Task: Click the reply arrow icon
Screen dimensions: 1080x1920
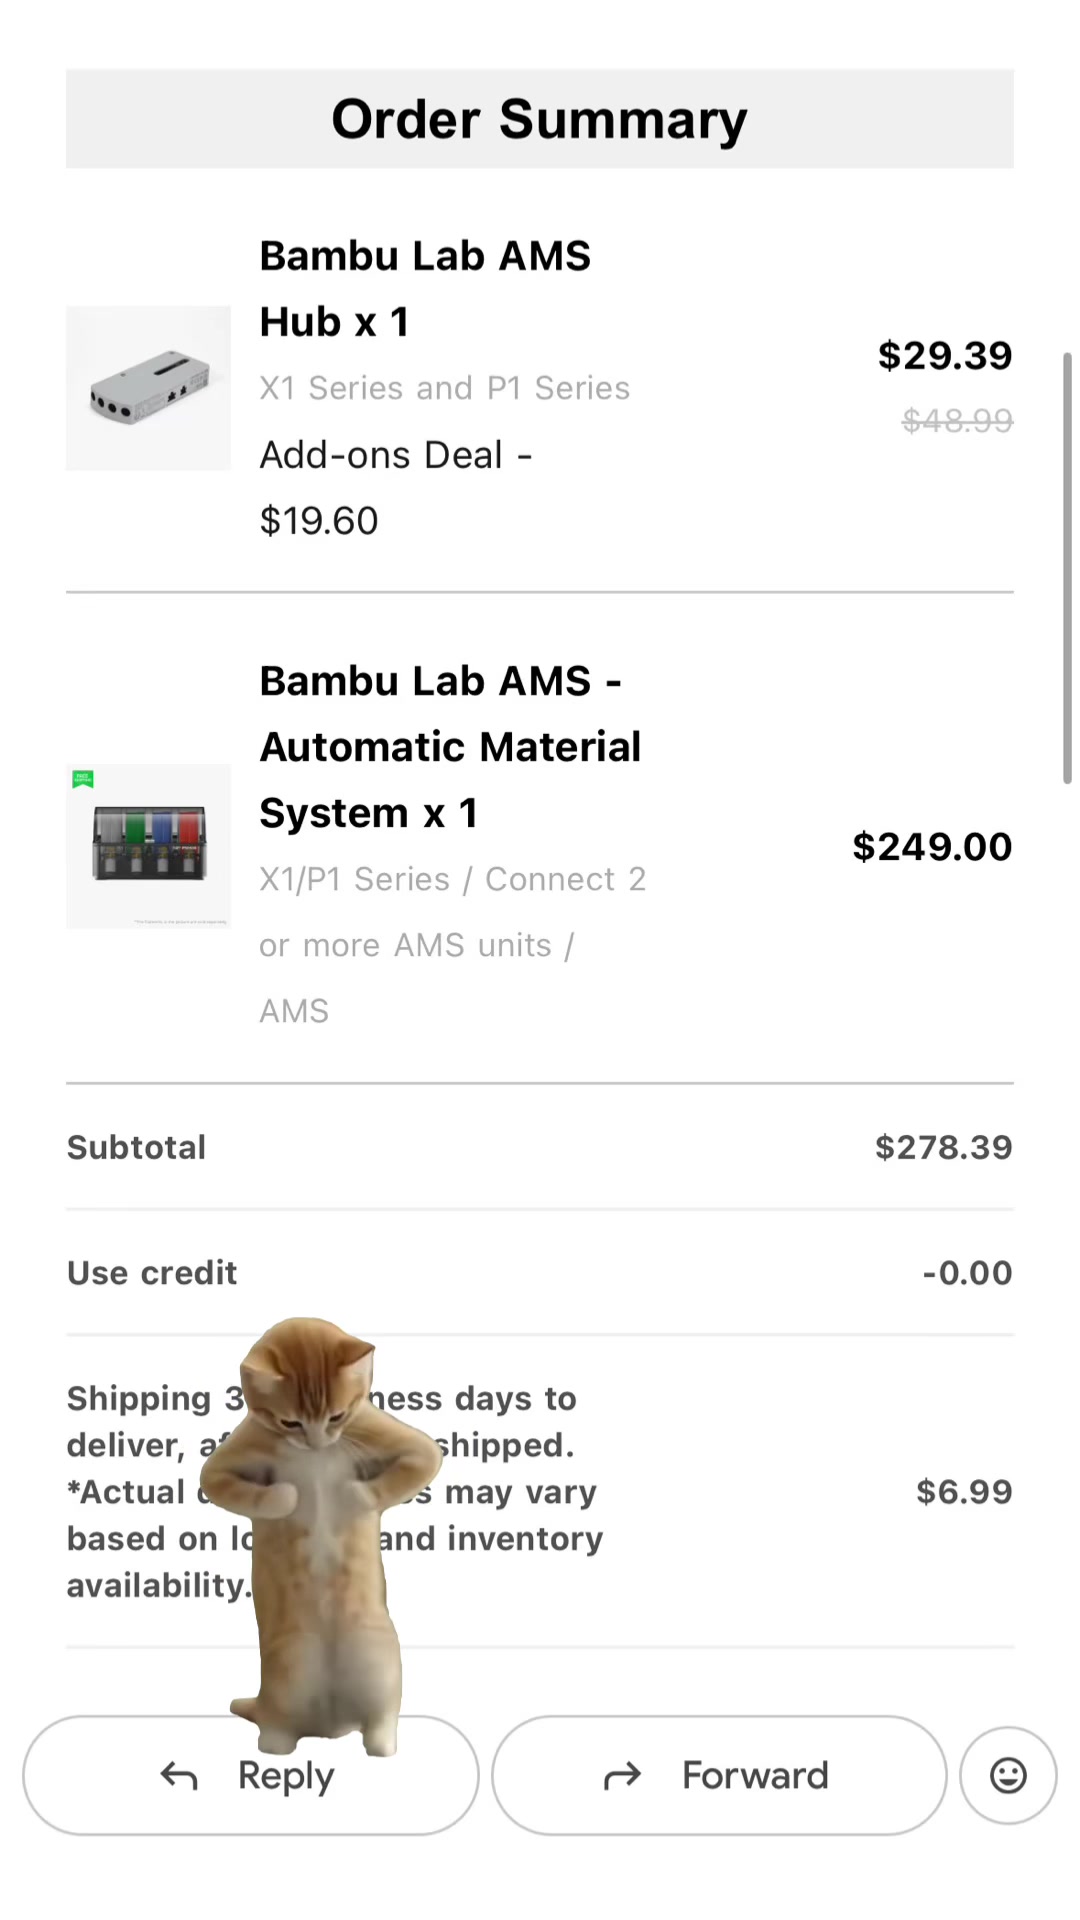Action: [x=179, y=1776]
